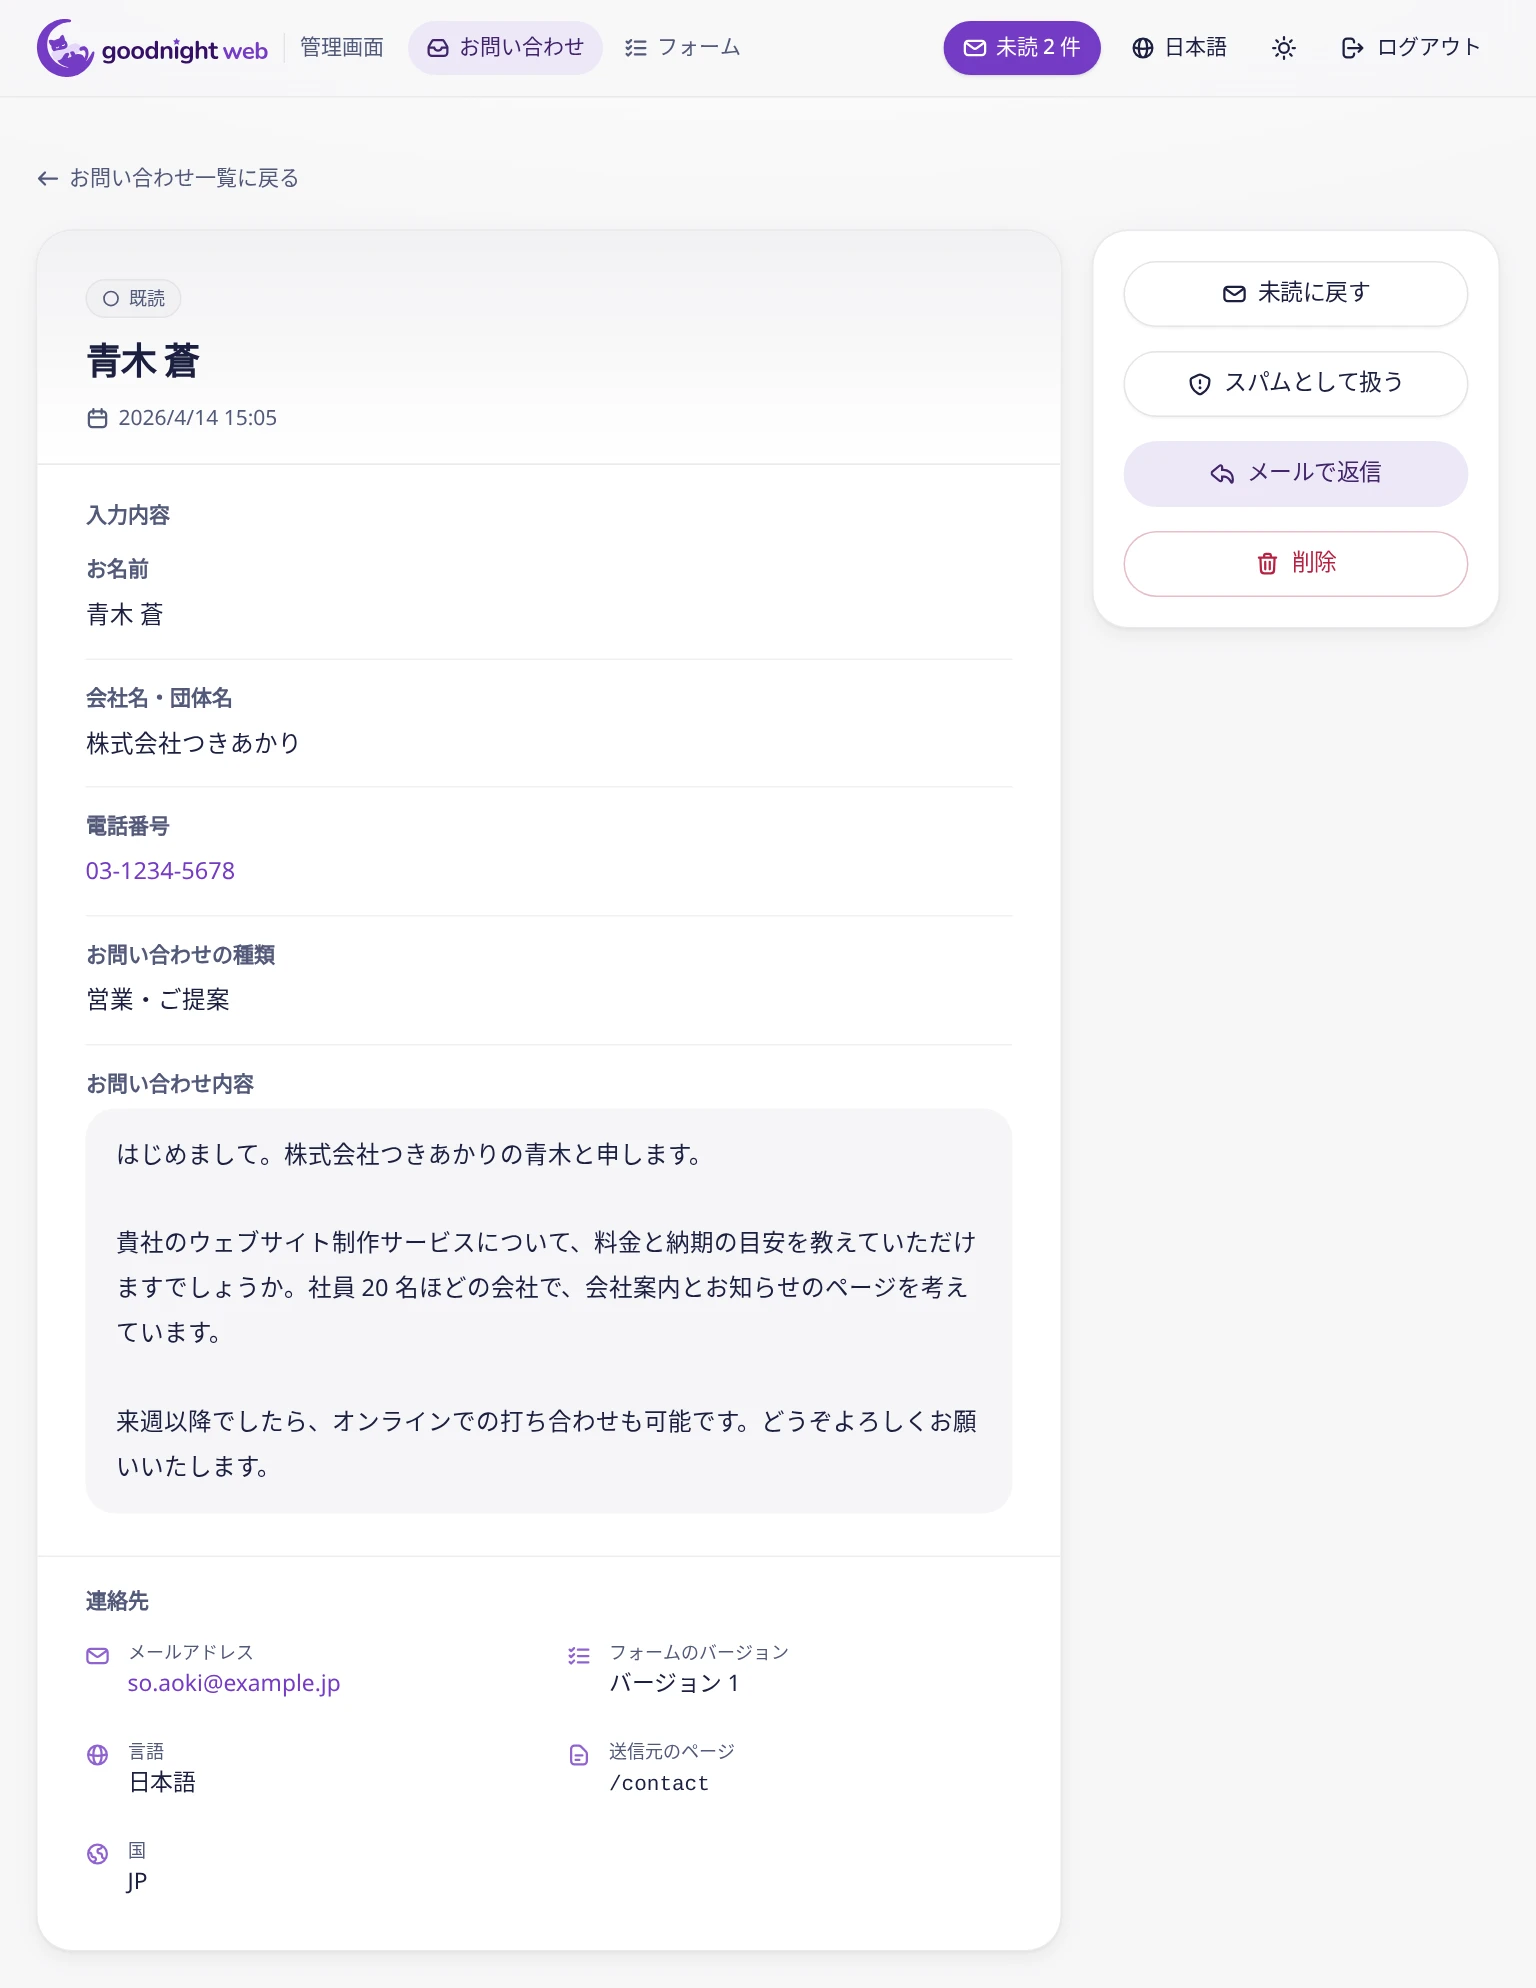Open the お問い合わせ tab in the header
Screen dimensions: 1536x1988
505,48
